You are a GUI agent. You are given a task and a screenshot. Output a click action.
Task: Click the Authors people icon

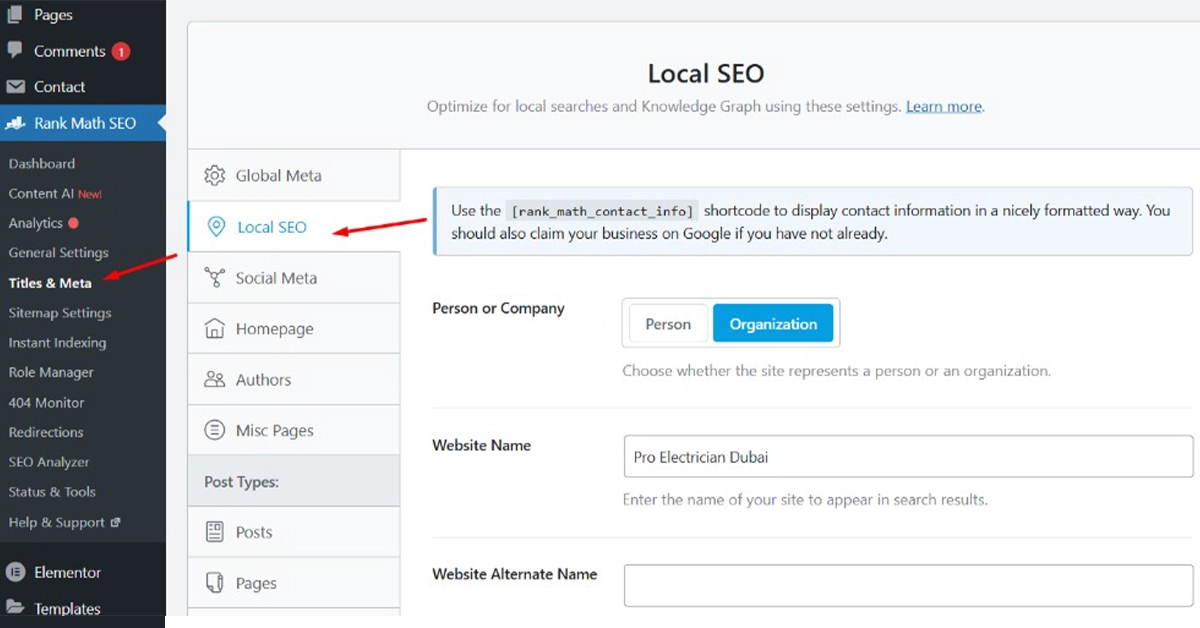tap(214, 380)
